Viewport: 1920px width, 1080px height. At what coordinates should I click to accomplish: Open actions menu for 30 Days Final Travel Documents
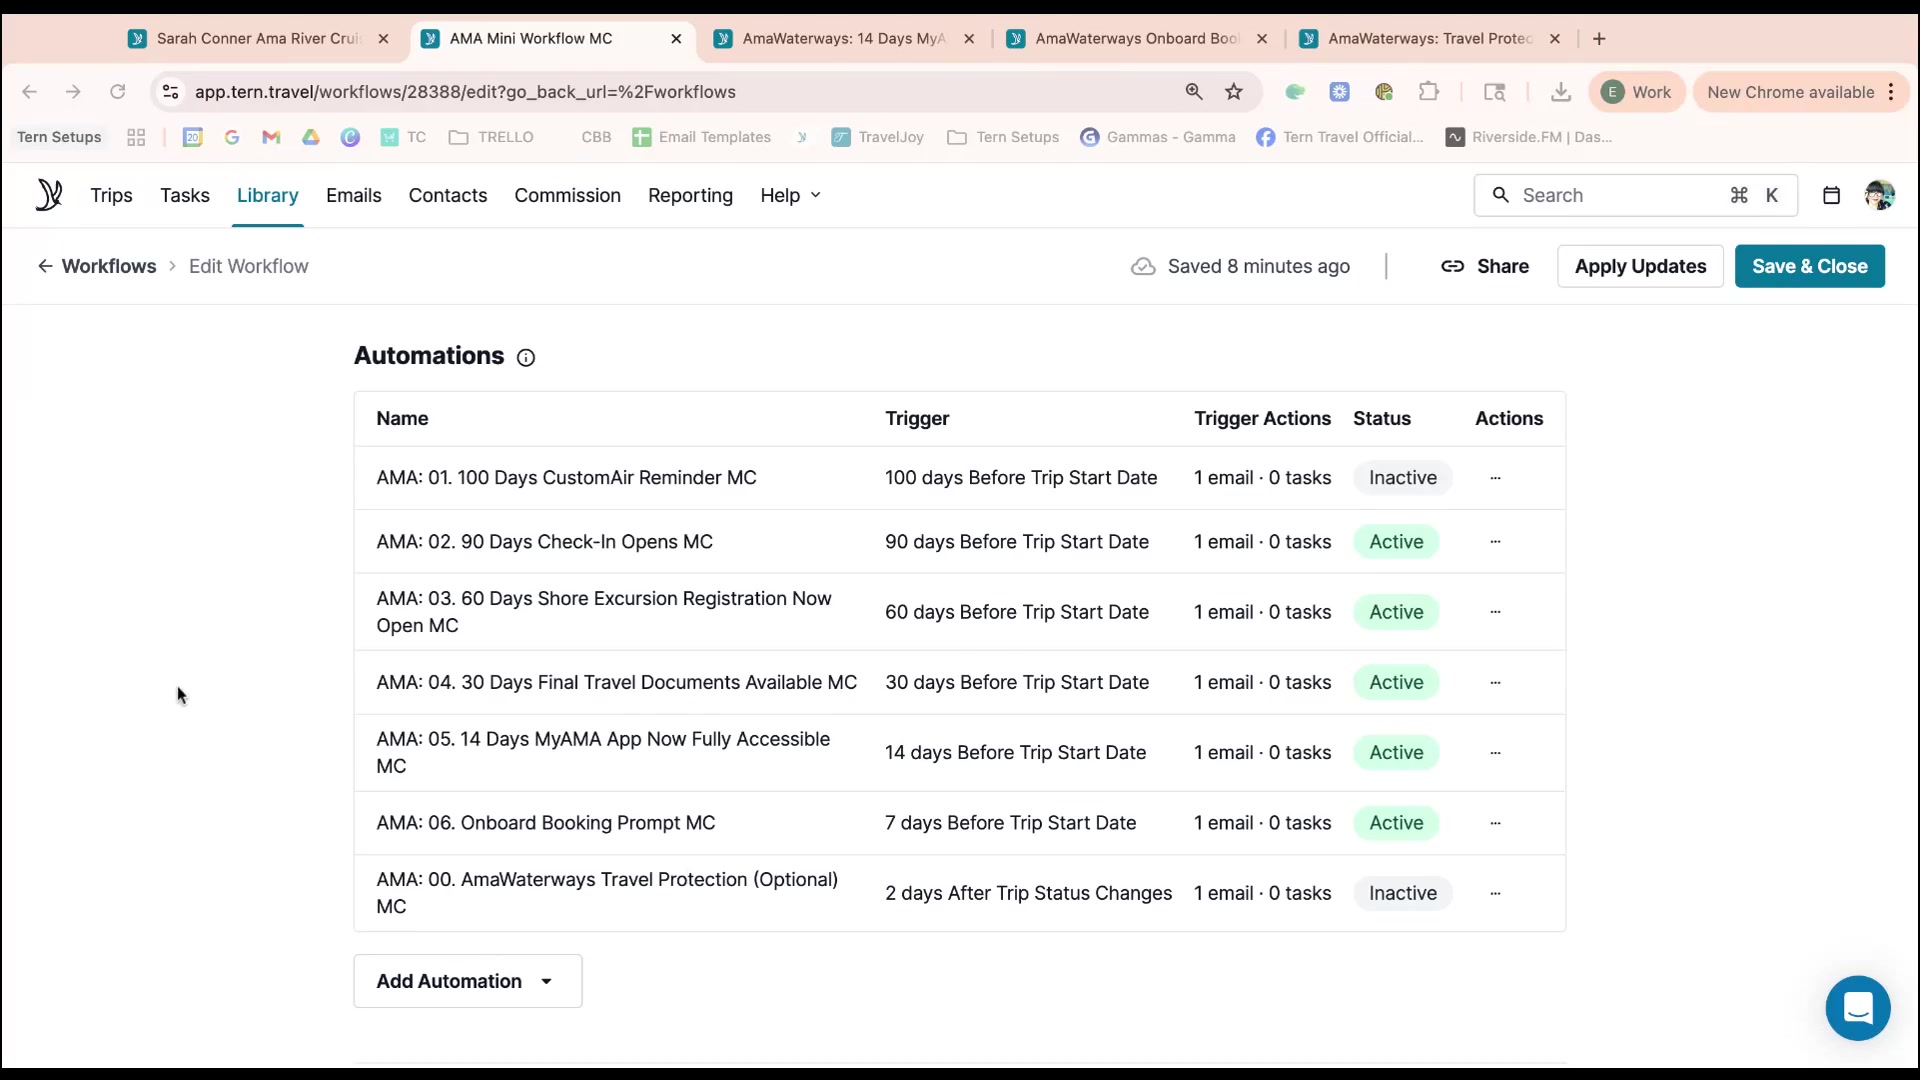point(1495,683)
